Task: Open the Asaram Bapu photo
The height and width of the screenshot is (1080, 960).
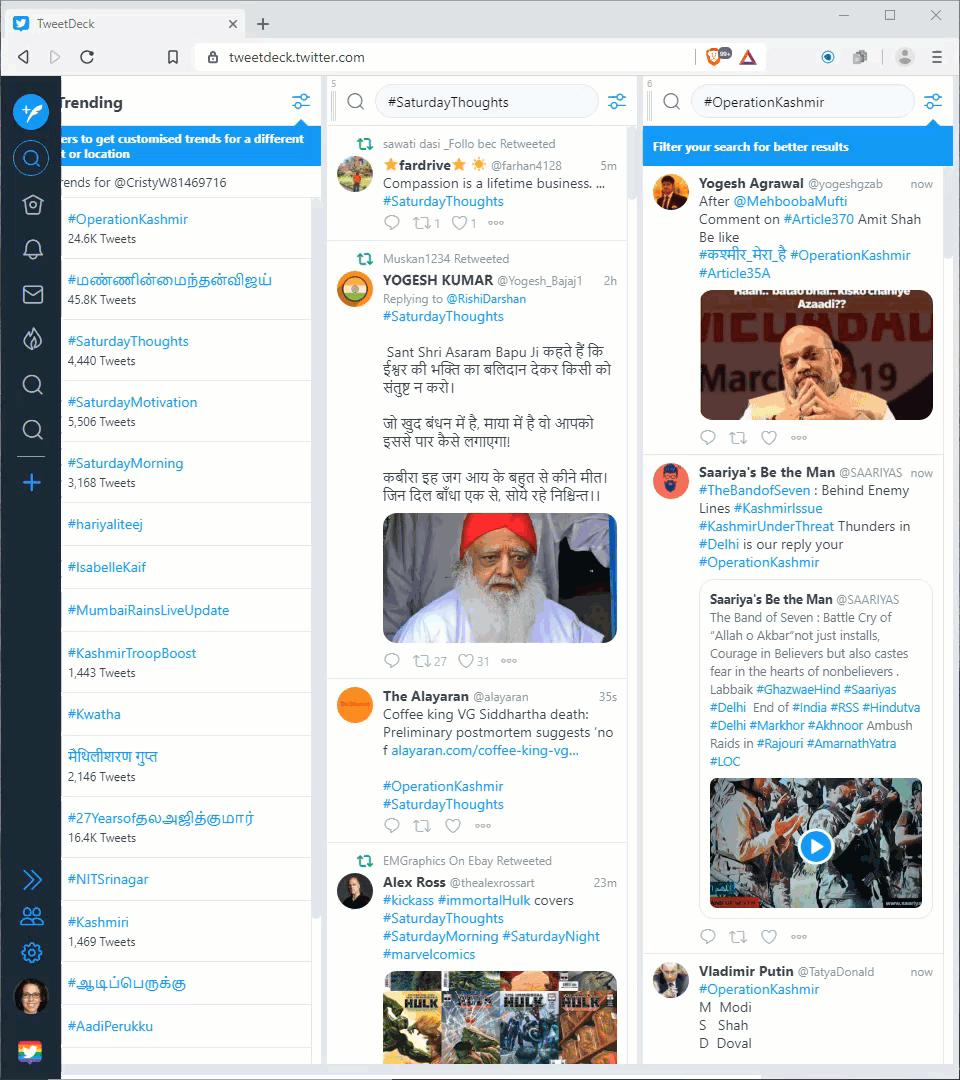Action: click(x=500, y=578)
